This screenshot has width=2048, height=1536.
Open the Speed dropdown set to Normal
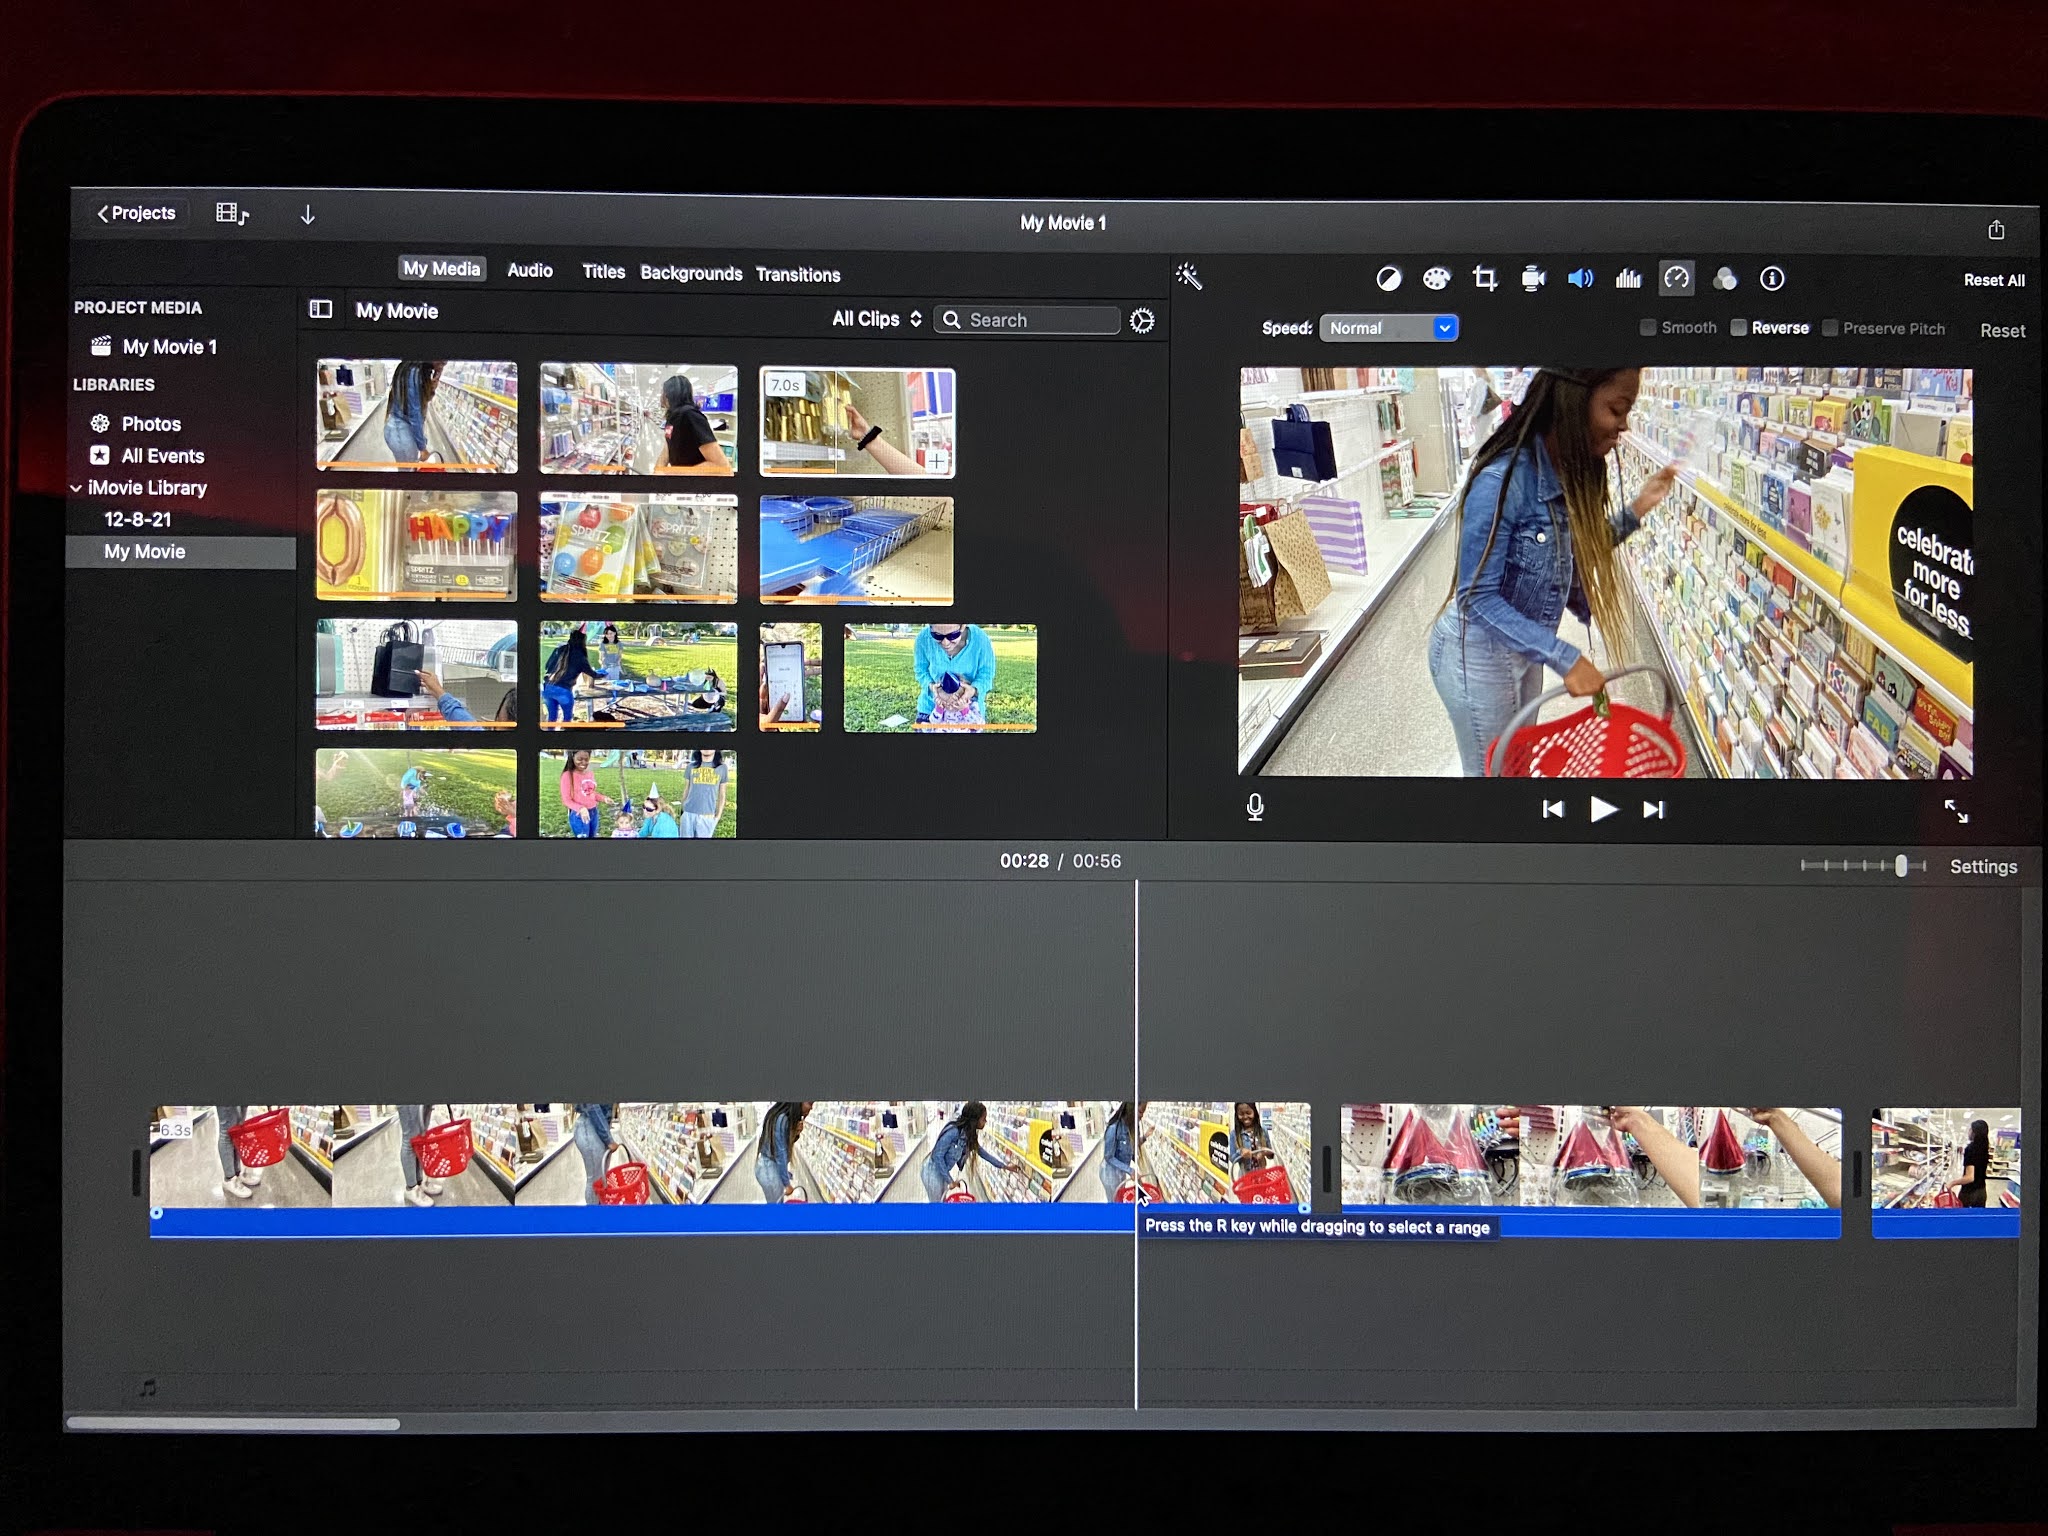(1388, 328)
